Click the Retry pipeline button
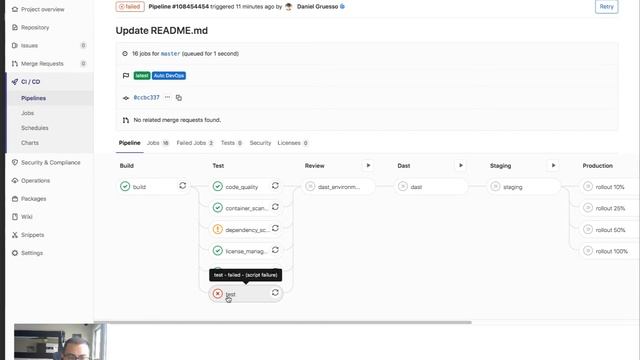Image resolution: width=640 pixels, height=360 pixels. tap(606, 7)
